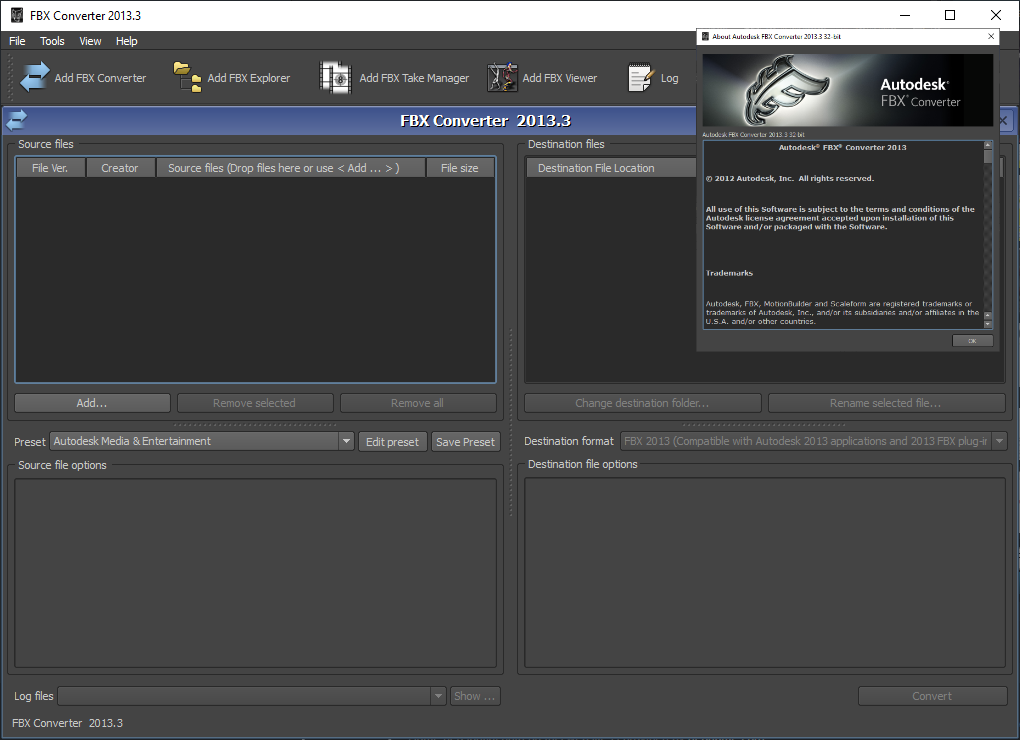This screenshot has height=740, width=1020.
Task: Minimize the FBX Converter window
Action: point(905,15)
